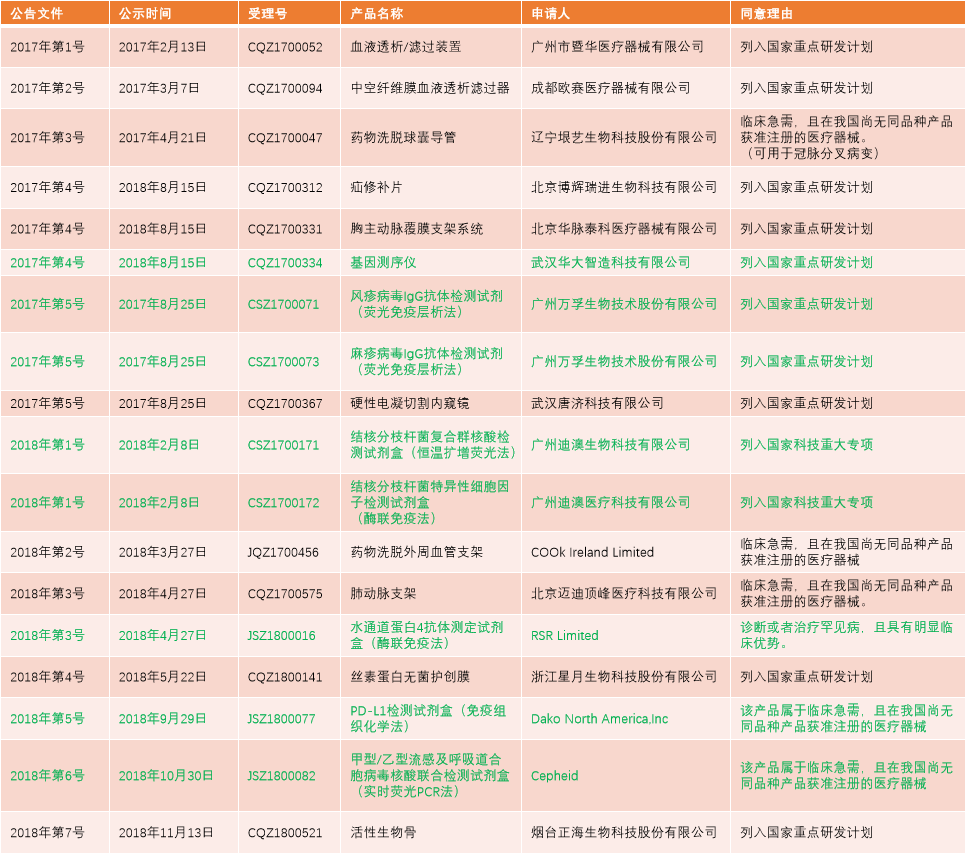Select product 麻疹病毒IgG抗体检测试剂
Screen dimensions: 967x854
(x=426, y=361)
